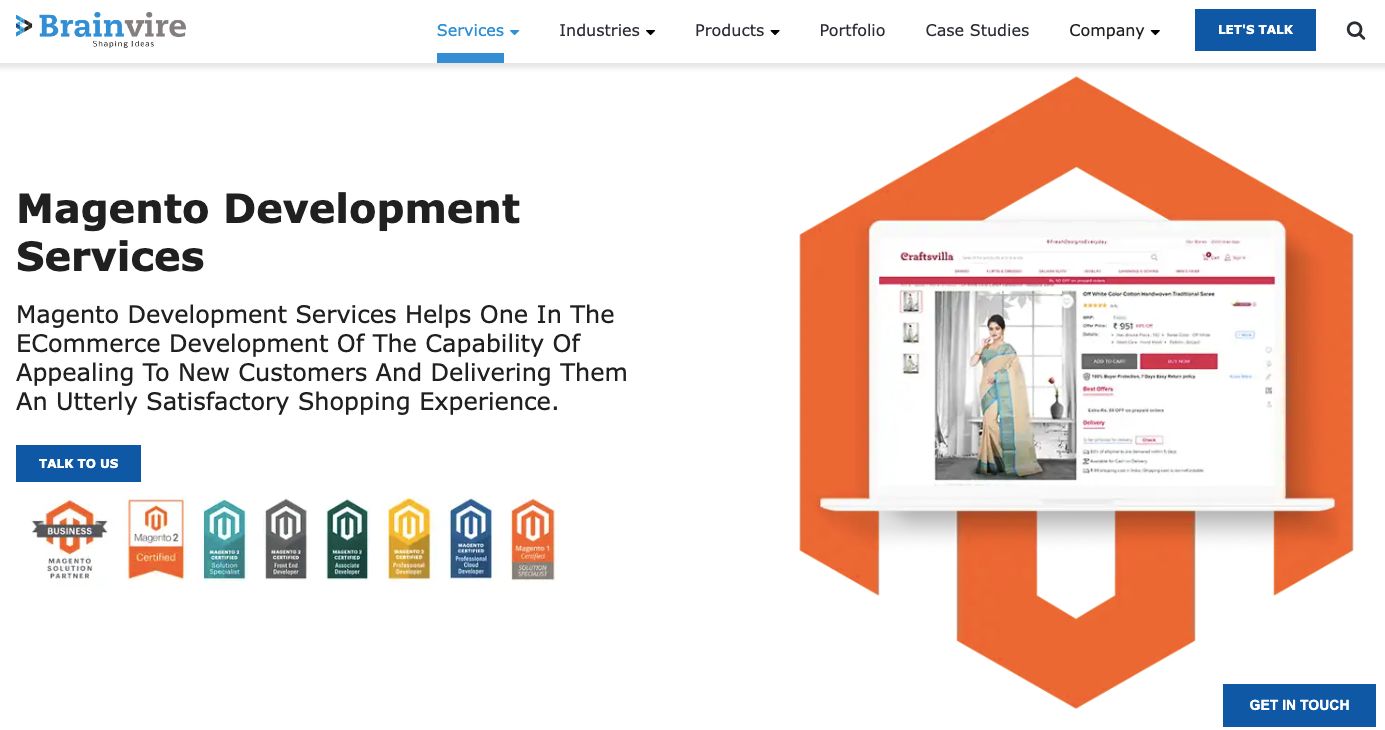The height and width of the screenshot is (730, 1385).
Task: Go to the Portfolio page
Action: tap(852, 30)
